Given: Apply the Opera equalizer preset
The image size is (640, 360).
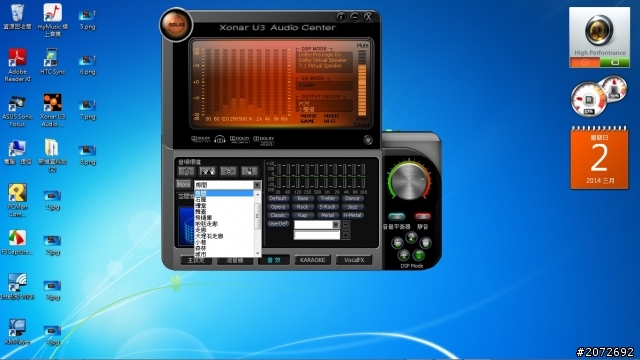Looking at the screenshot, I should (278, 207).
